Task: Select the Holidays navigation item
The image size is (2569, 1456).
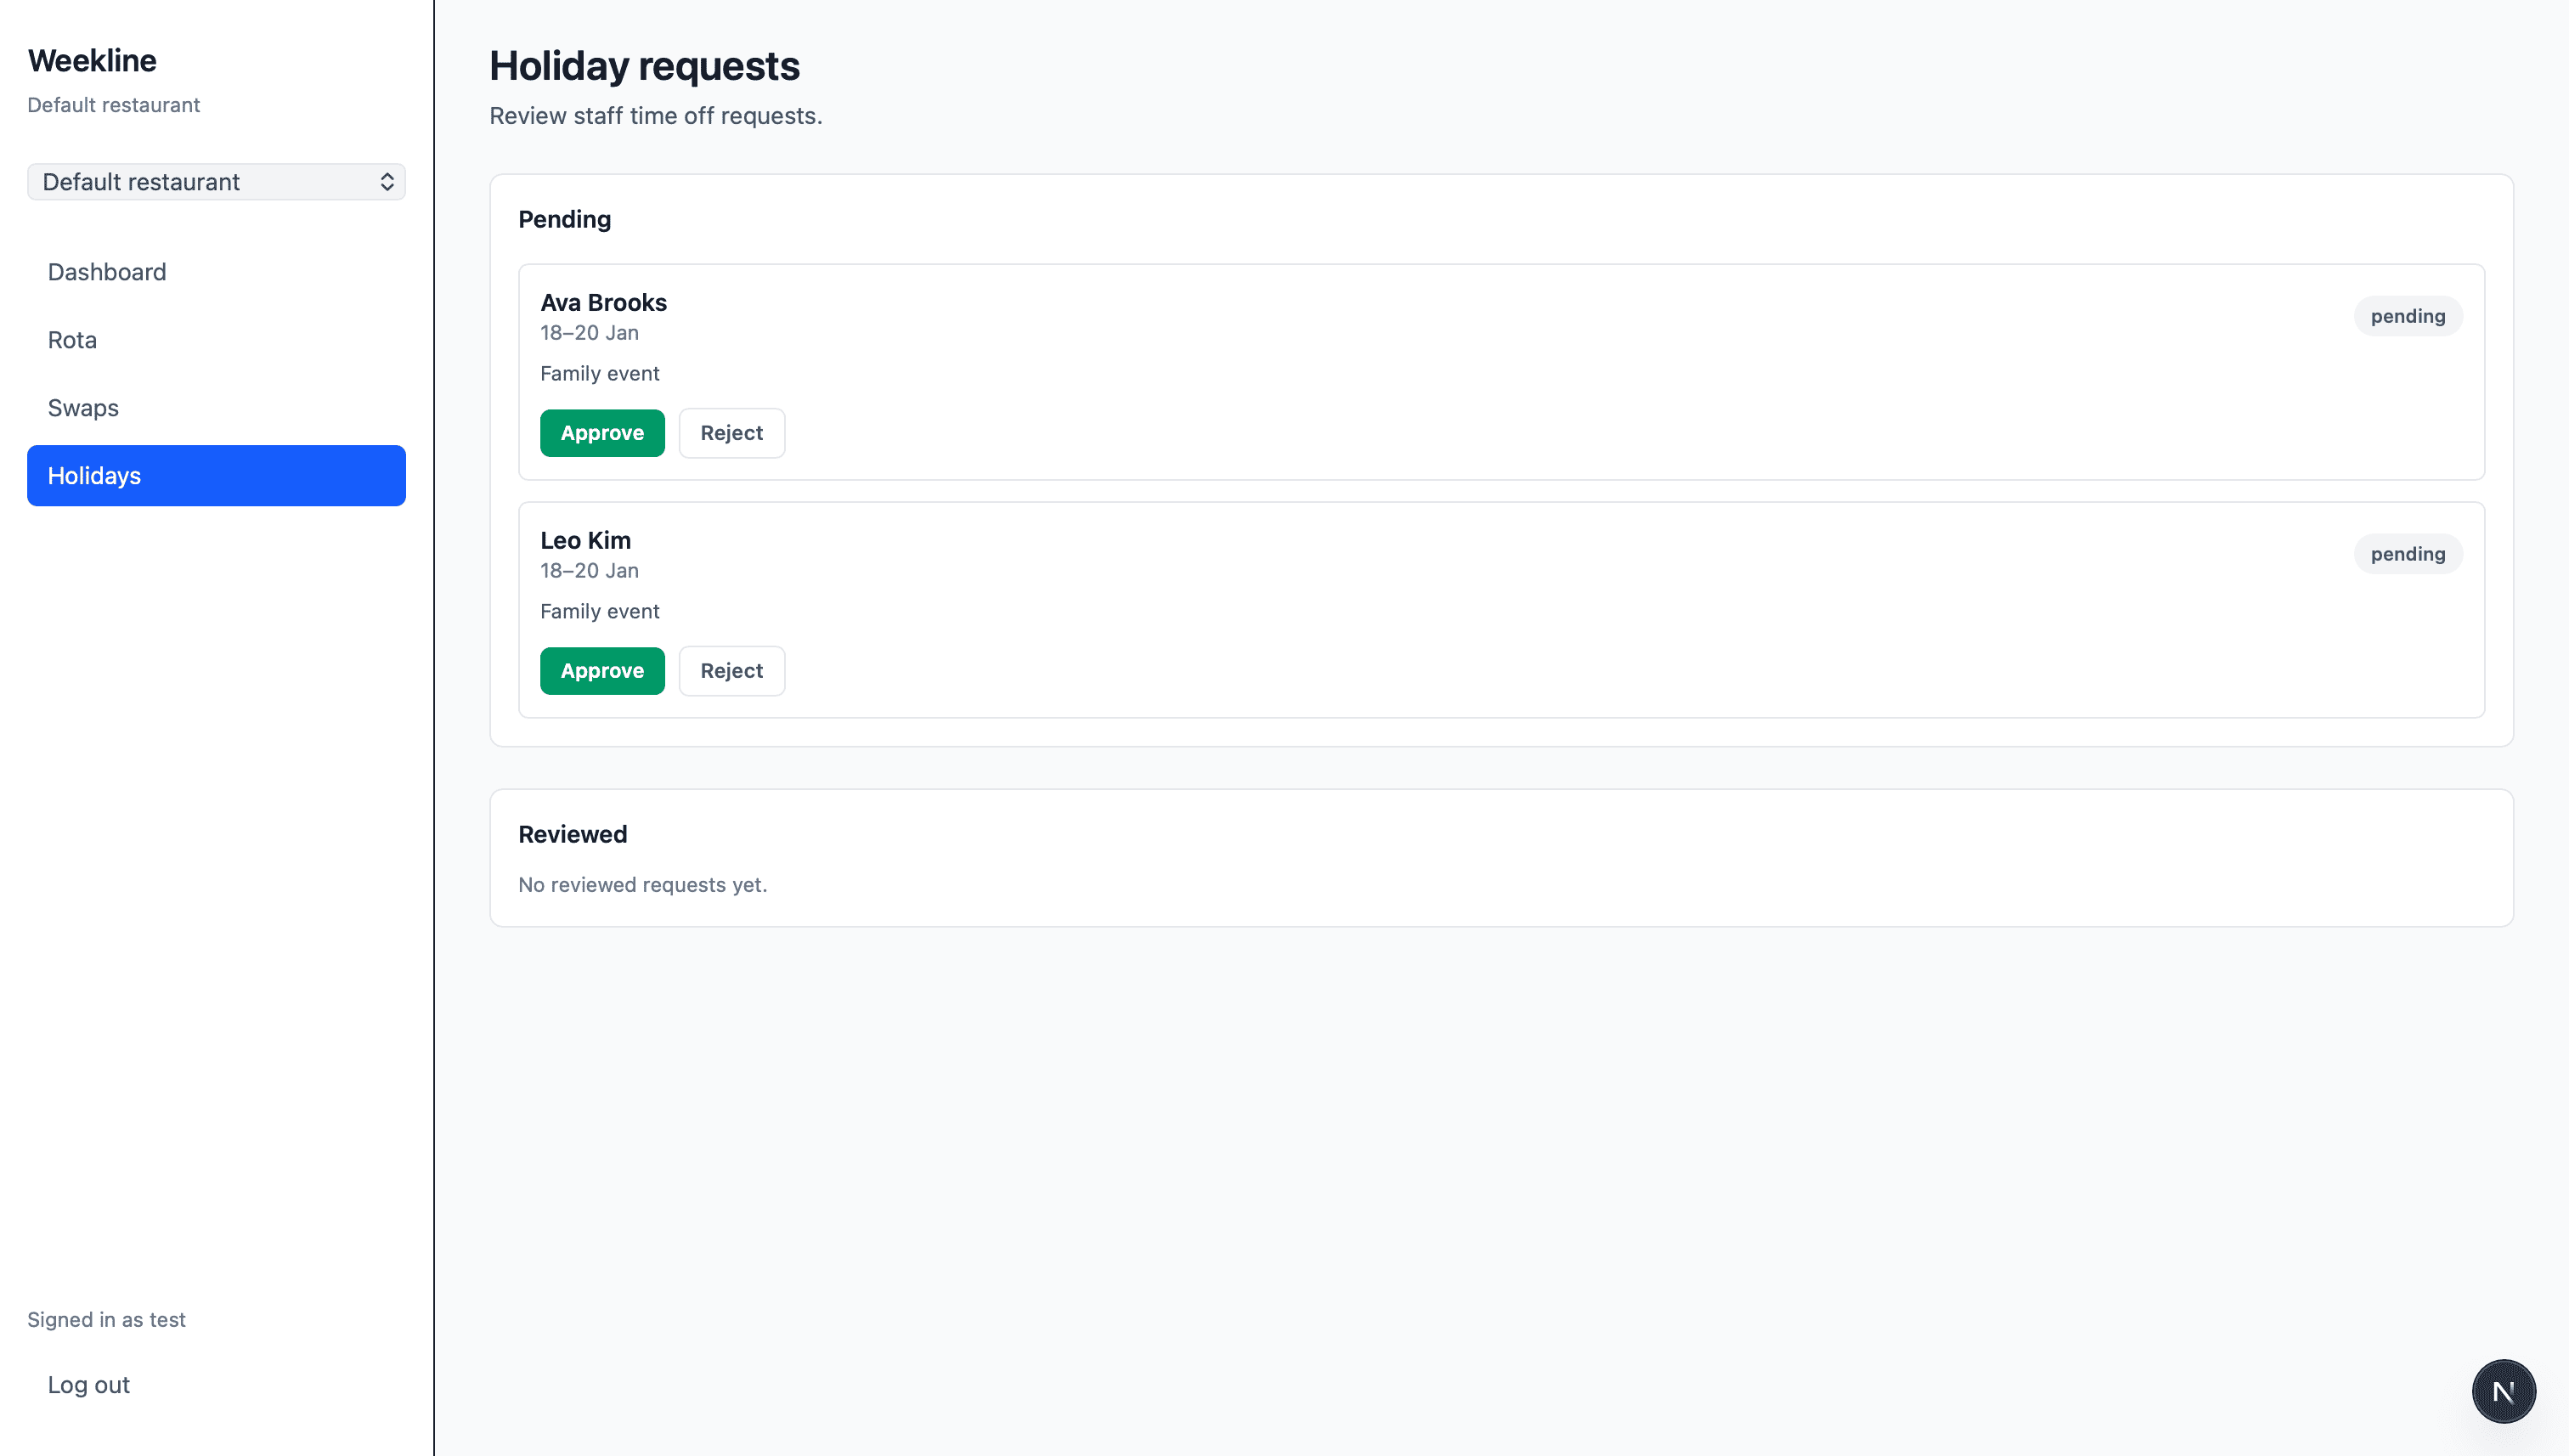Action: point(94,475)
